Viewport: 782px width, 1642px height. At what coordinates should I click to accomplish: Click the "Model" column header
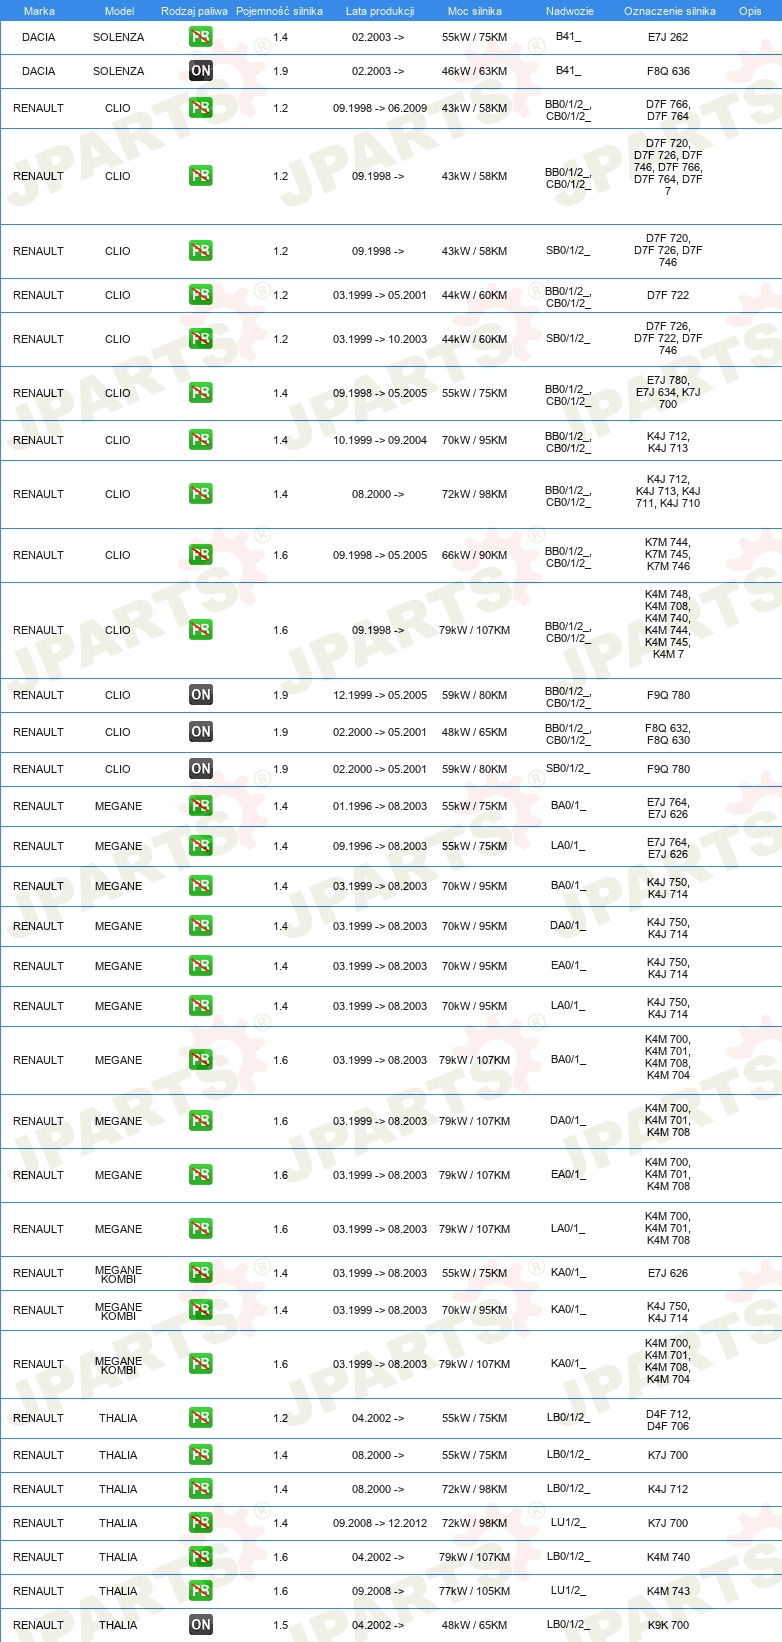point(119,11)
